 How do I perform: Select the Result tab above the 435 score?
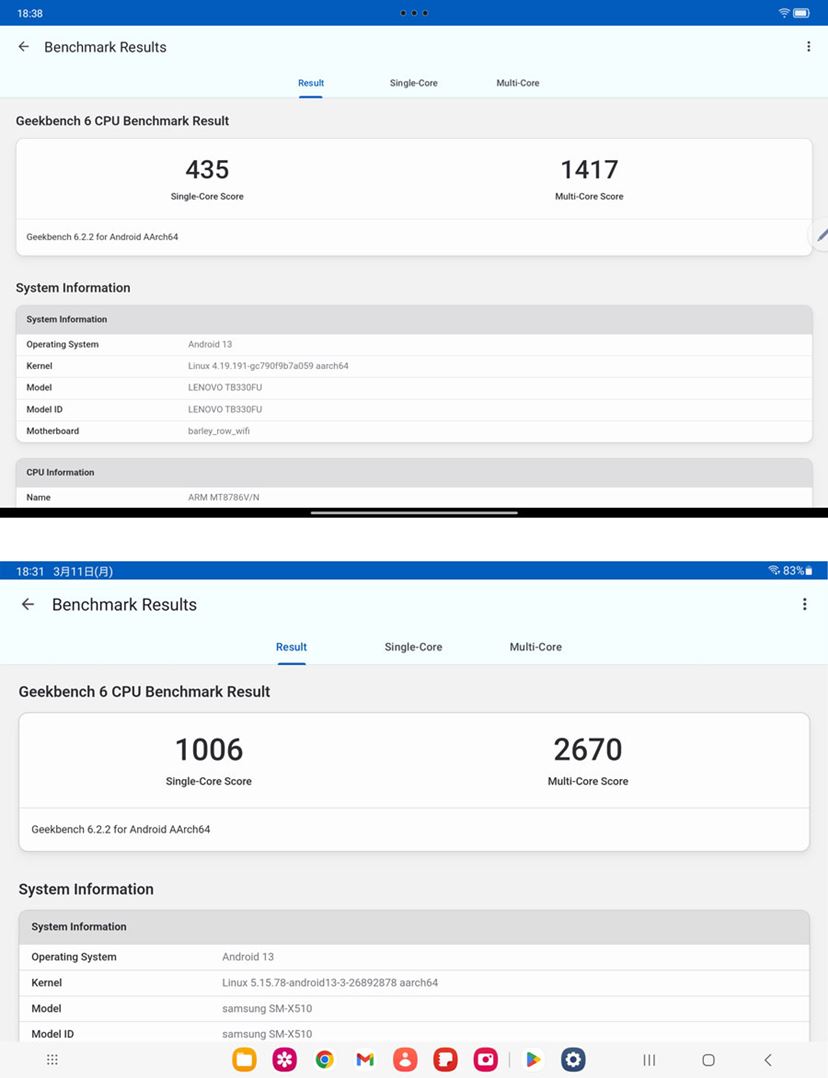point(311,83)
